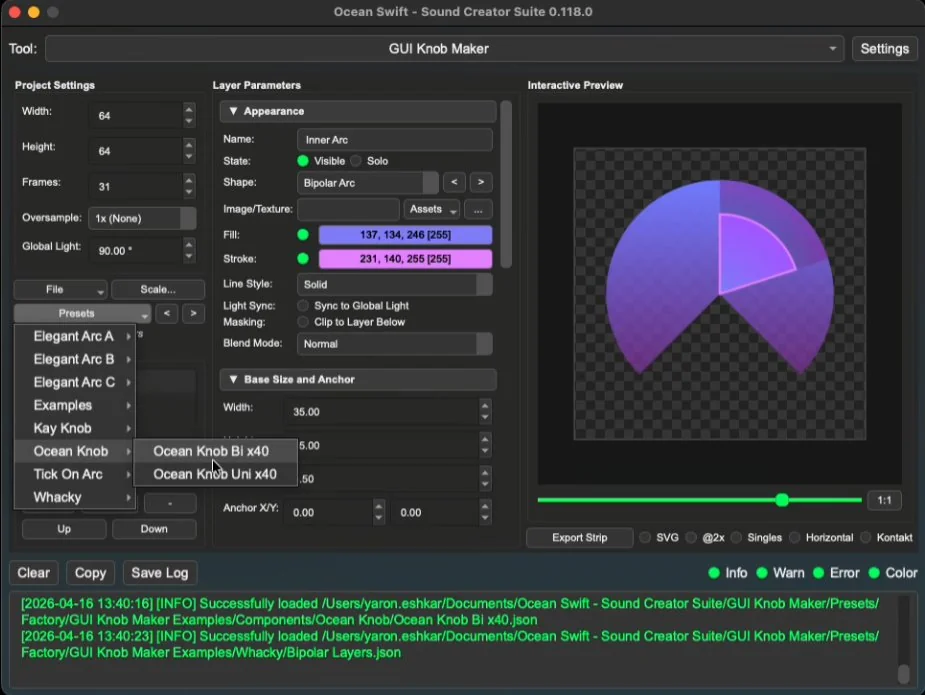Open Elegant Arc C submenu

click(75, 382)
